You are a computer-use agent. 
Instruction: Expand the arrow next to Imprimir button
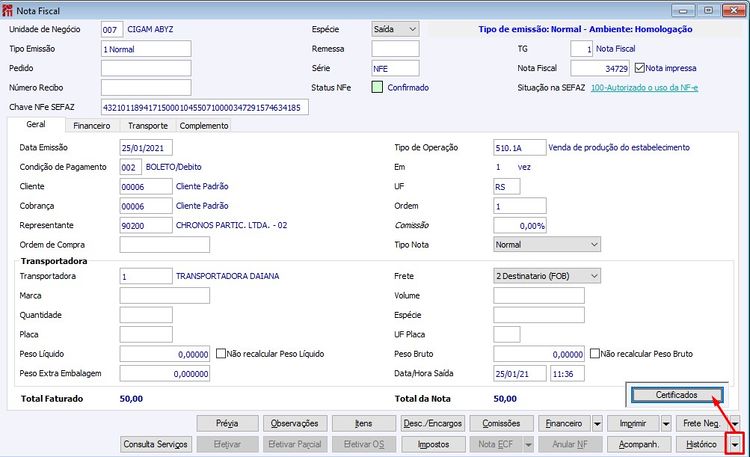(x=666, y=424)
